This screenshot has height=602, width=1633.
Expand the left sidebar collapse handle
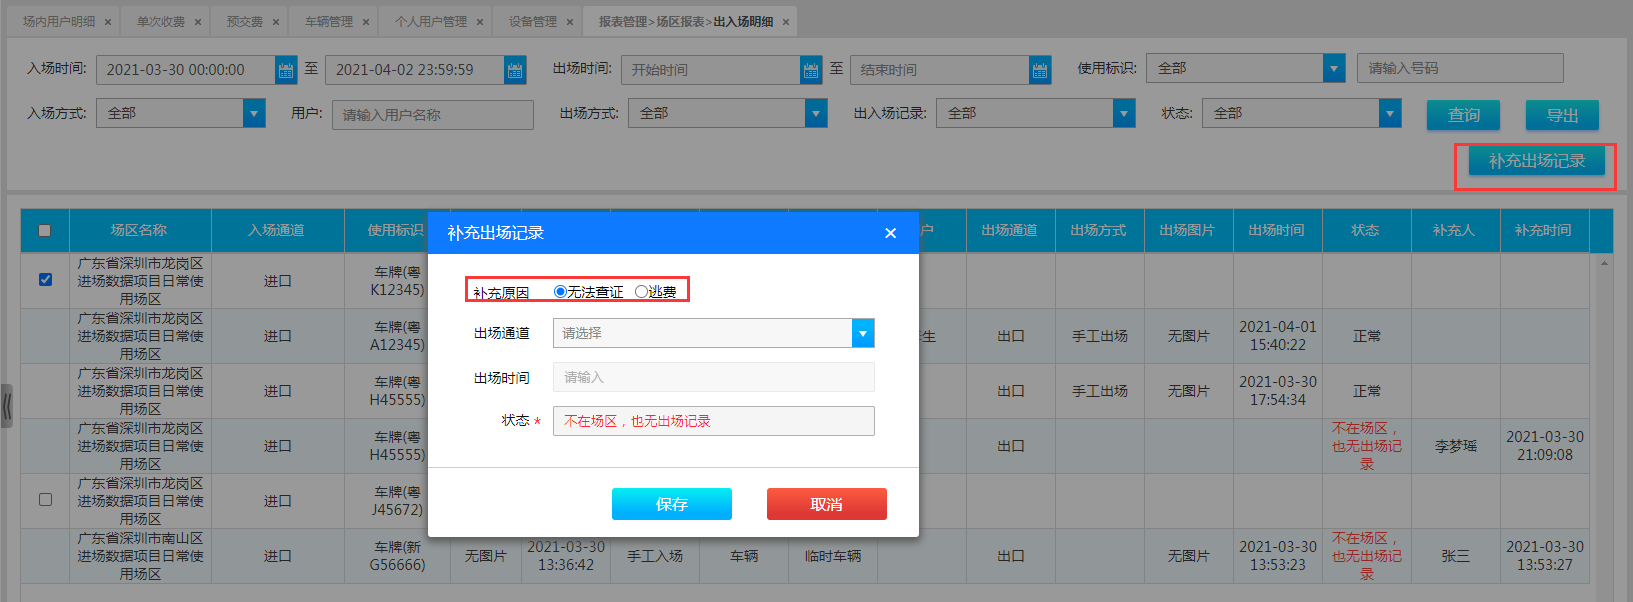click(x=7, y=406)
